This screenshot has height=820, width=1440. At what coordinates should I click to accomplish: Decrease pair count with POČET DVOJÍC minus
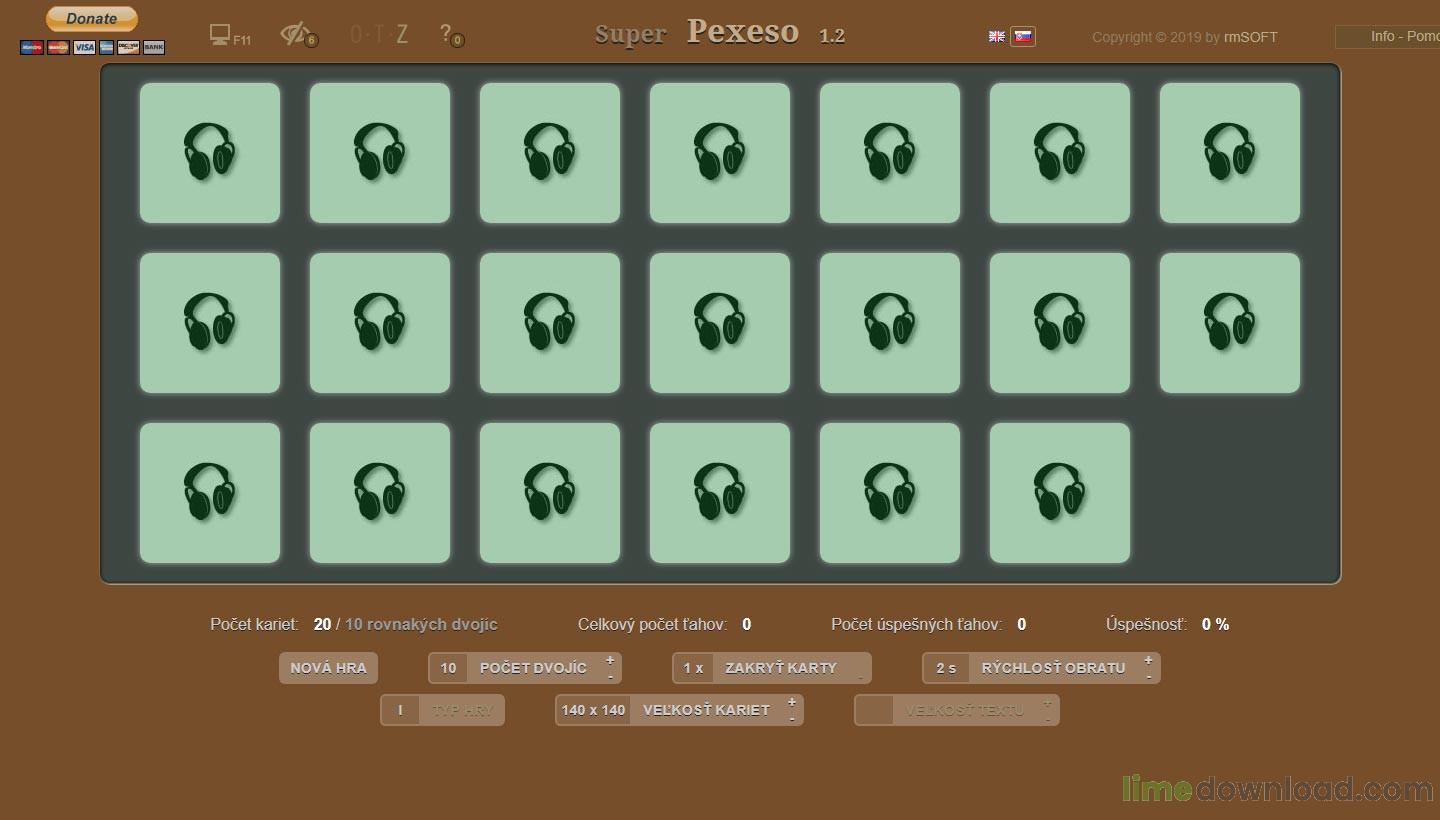tap(610, 677)
